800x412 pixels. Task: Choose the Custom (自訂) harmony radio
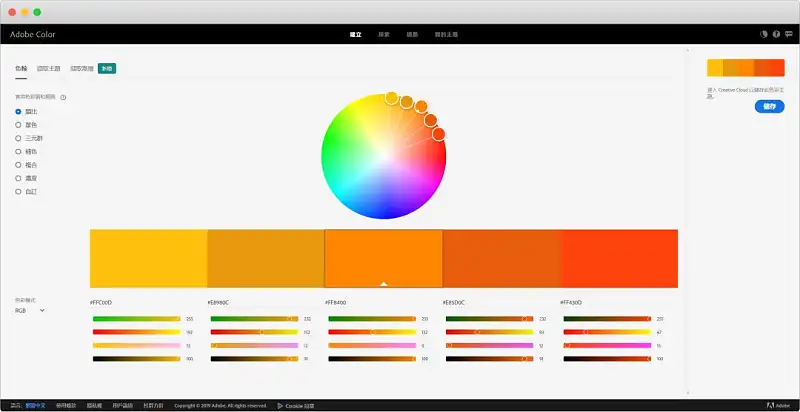tap(18, 192)
